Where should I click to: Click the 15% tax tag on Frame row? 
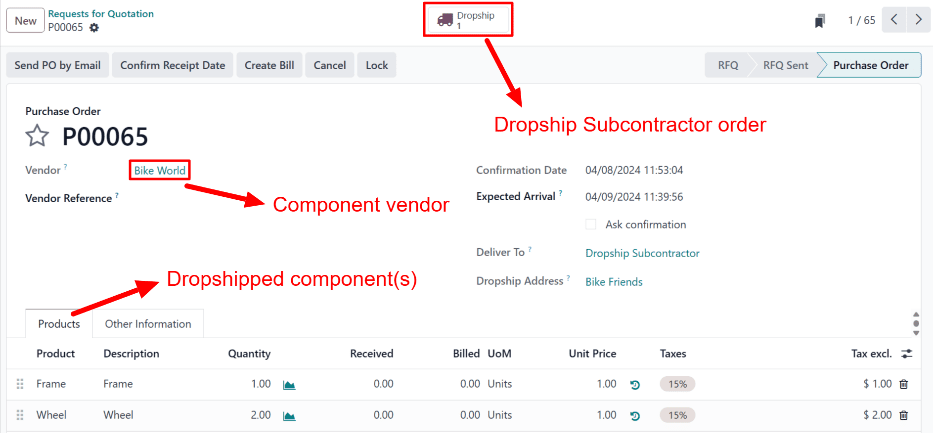[x=677, y=384]
